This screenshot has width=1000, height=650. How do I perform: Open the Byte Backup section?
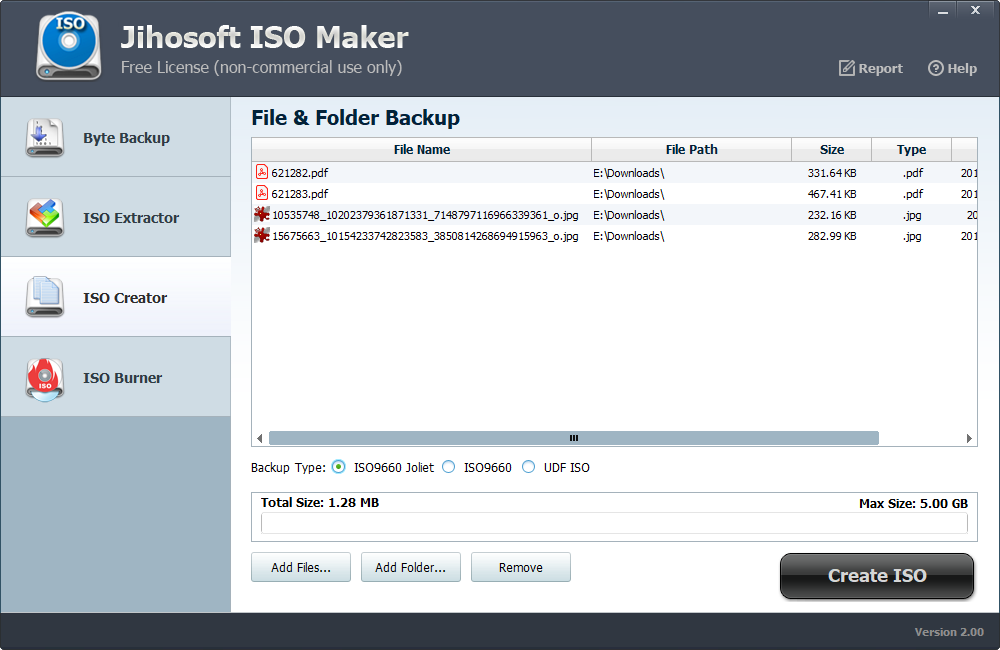pyautogui.click(x=115, y=137)
